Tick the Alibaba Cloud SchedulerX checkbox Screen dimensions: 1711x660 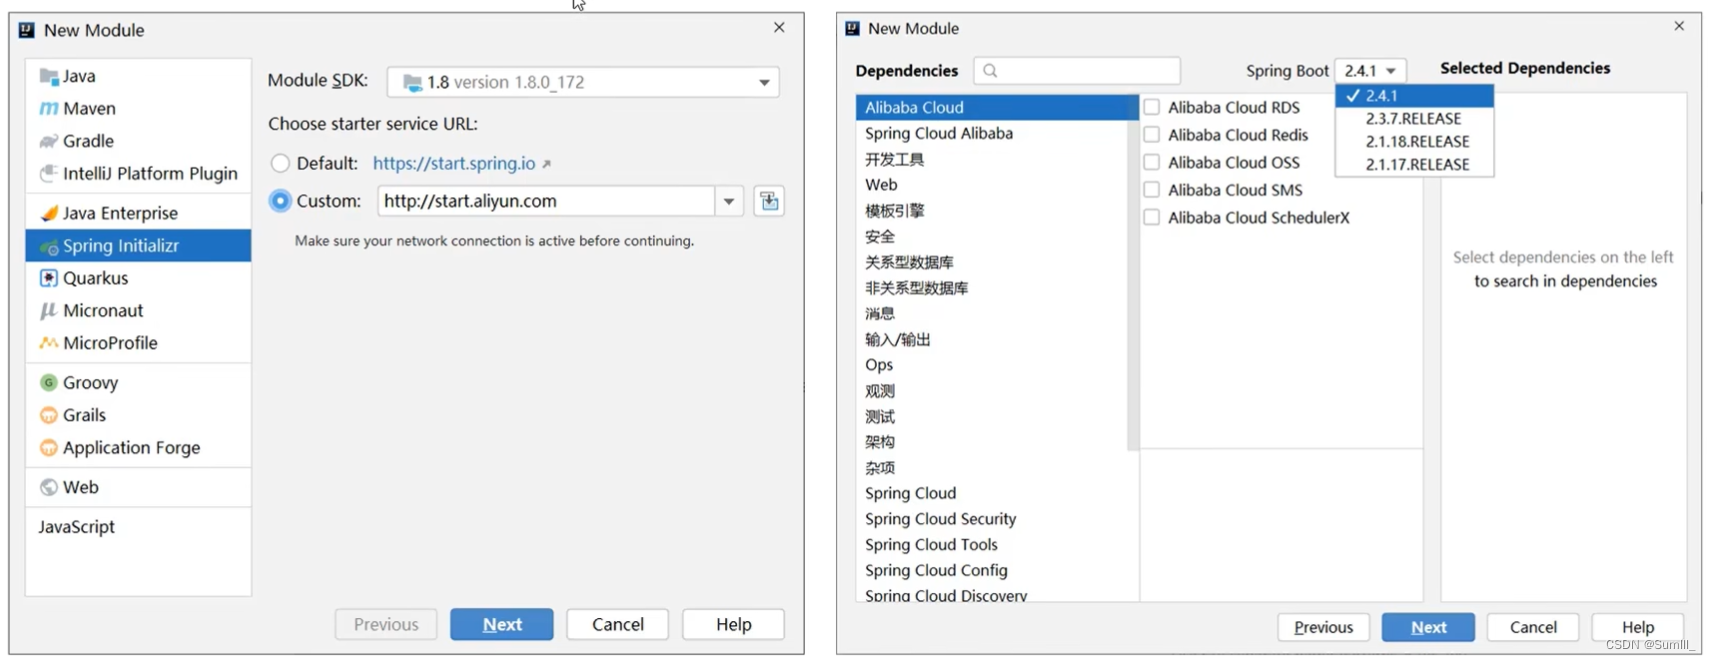[x=1152, y=218]
